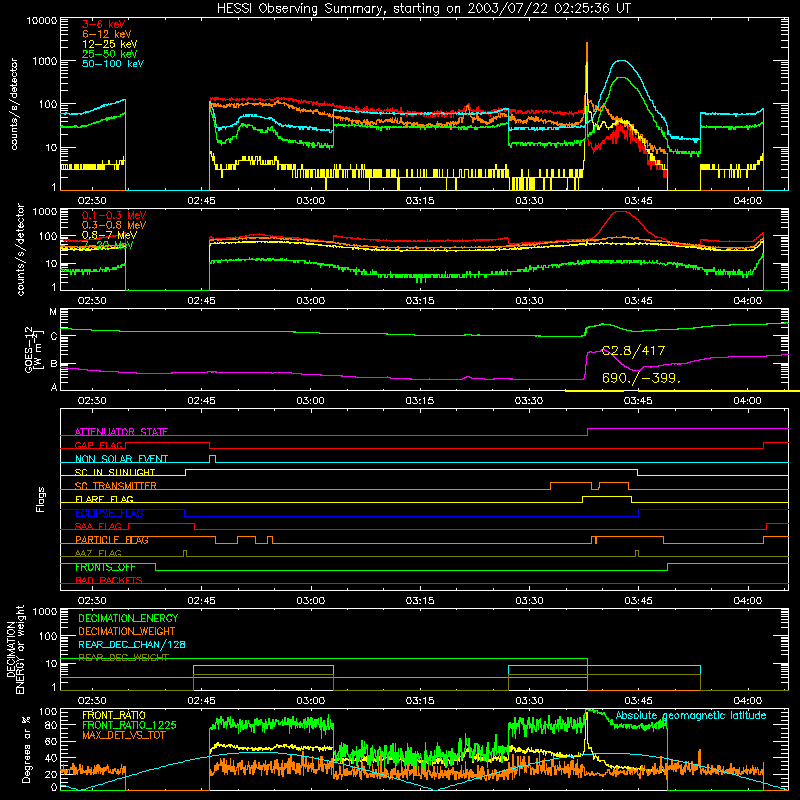The image size is (800, 800).
Task: Select the 12-25 keV legend label
Action: pyautogui.click(x=110, y=44)
